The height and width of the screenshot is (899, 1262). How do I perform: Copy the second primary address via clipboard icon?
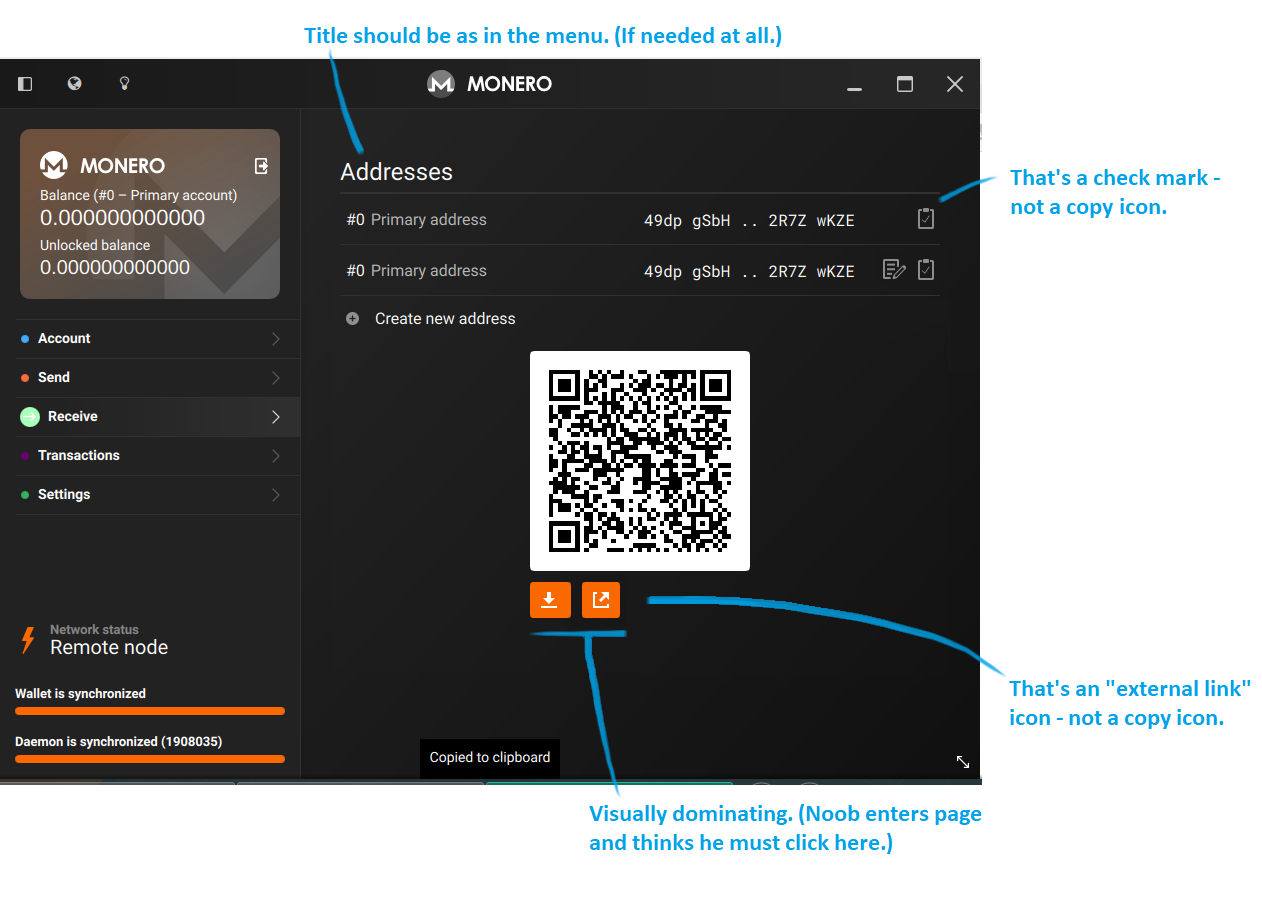point(925,268)
